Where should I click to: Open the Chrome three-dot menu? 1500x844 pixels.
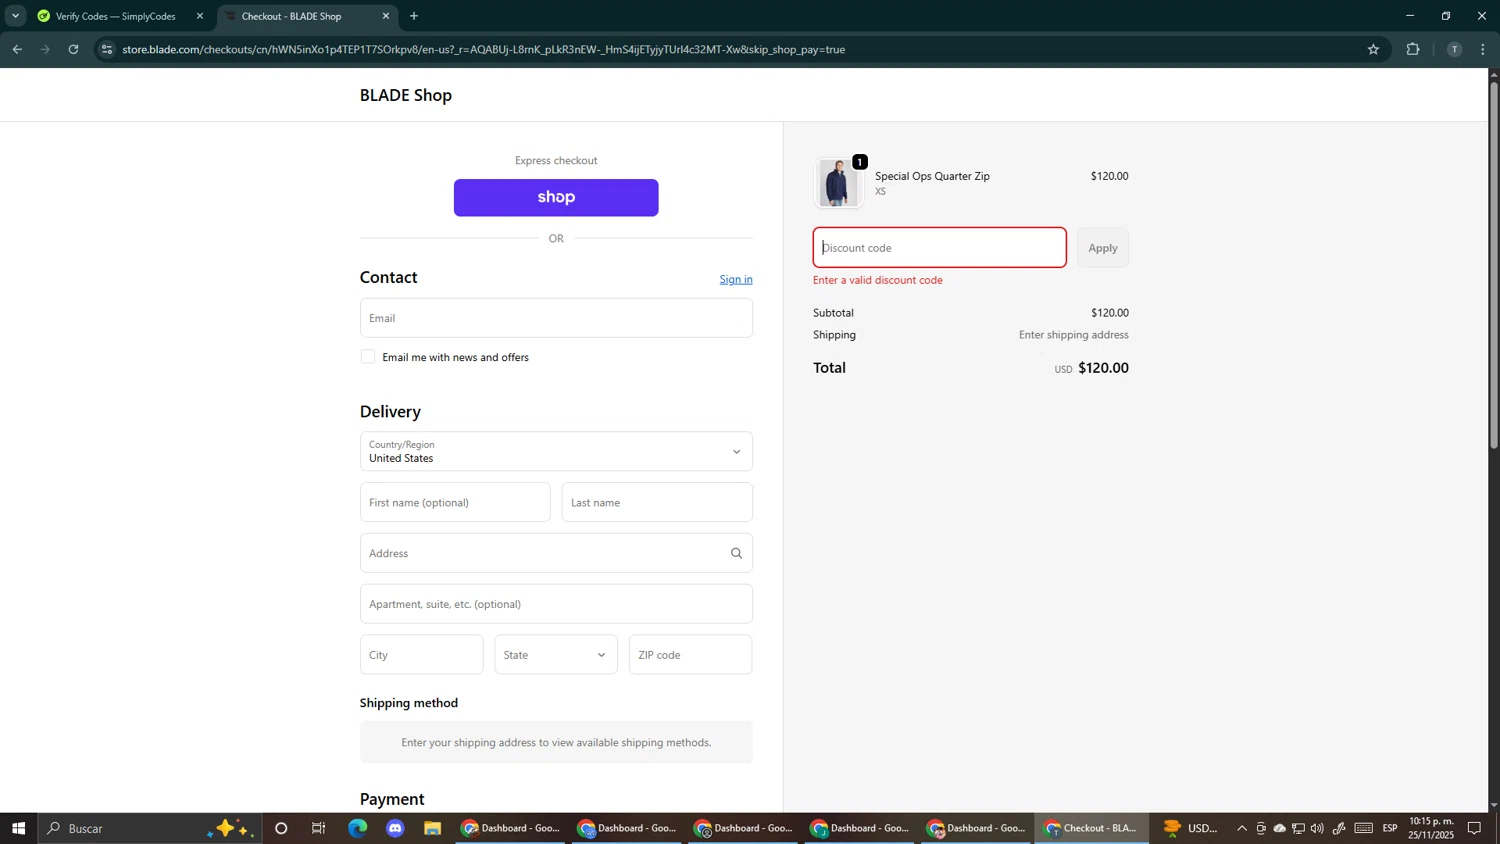click(1483, 49)
